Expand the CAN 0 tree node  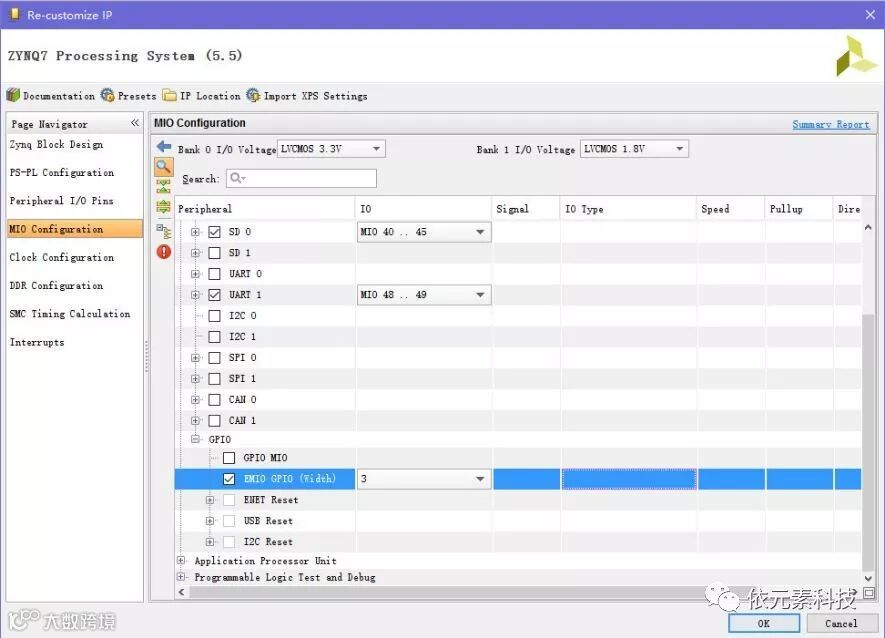click(195, 400)
